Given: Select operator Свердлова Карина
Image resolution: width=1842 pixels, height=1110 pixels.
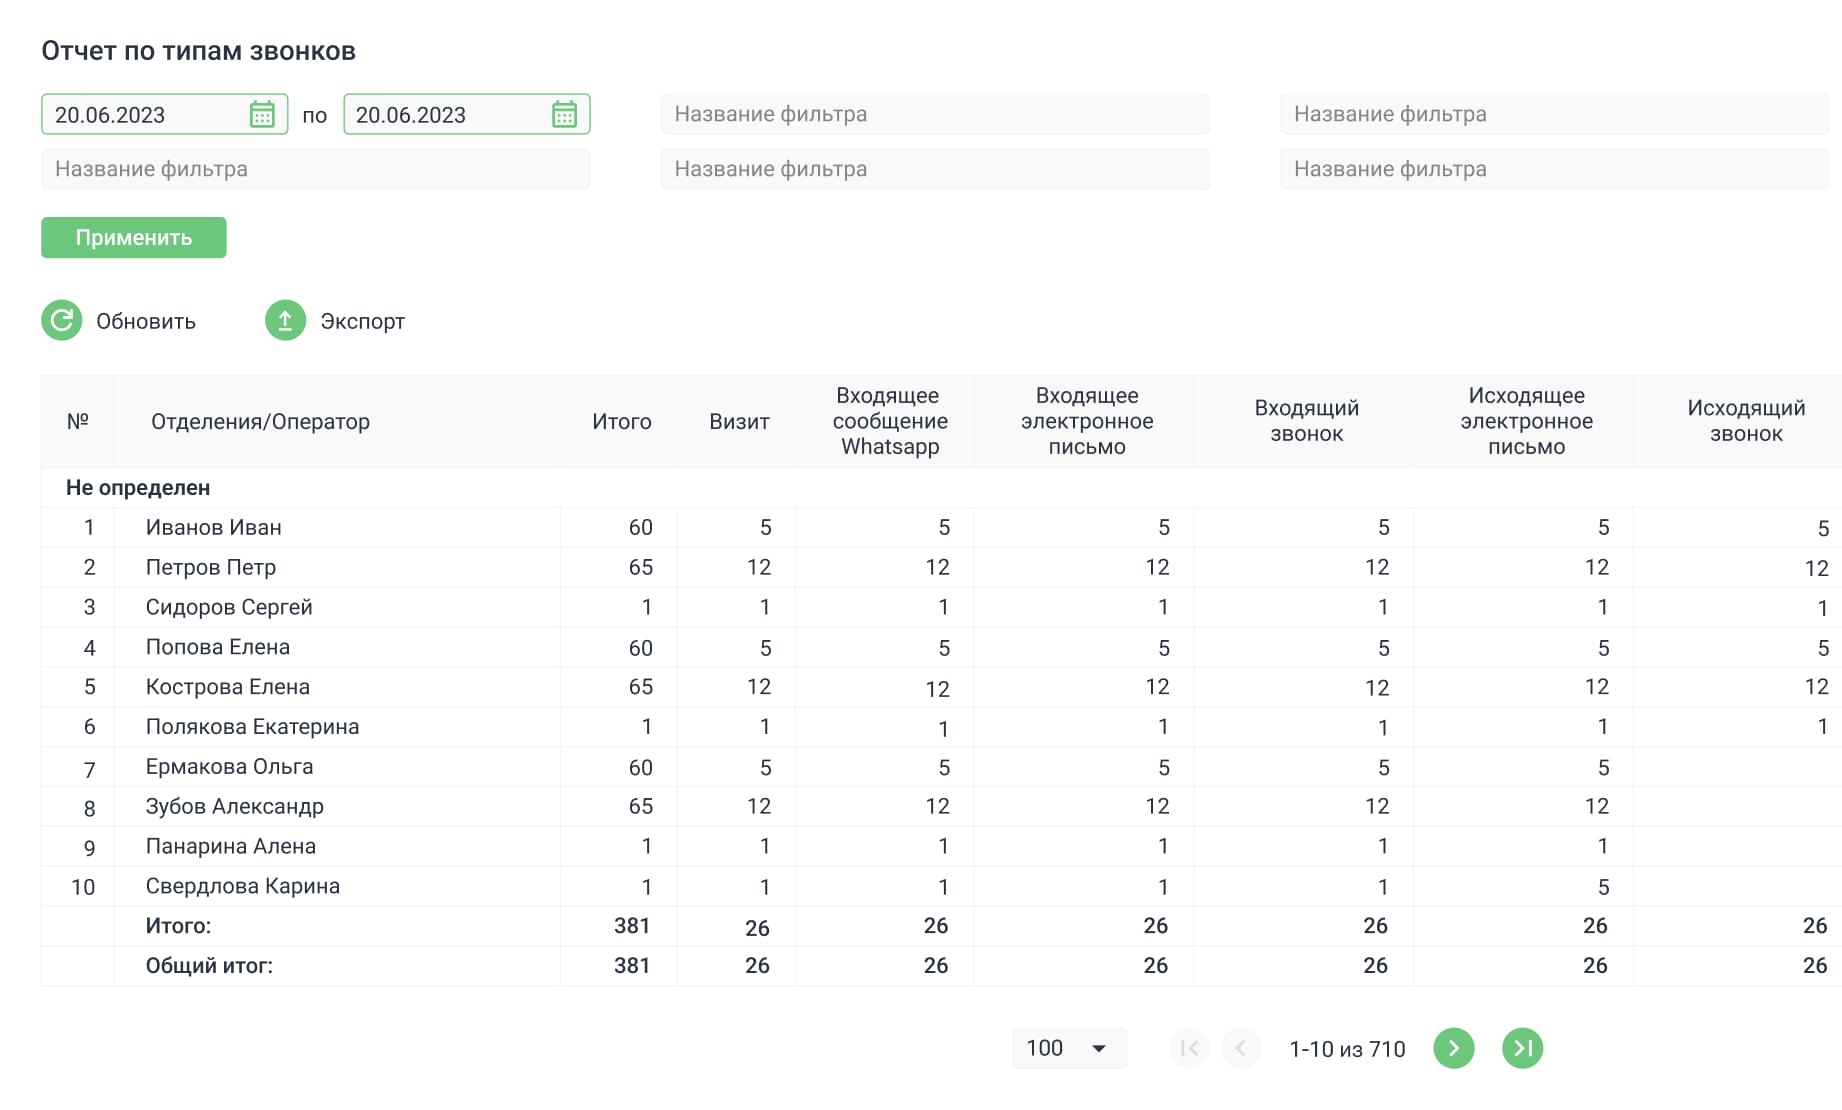Looking at the screenshot, I should (x=243, y=886).
